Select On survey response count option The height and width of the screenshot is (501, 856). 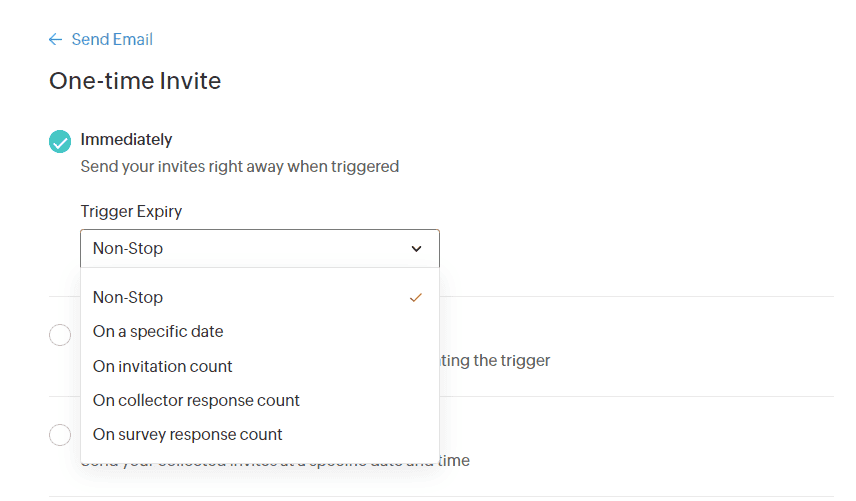[188, 434]
